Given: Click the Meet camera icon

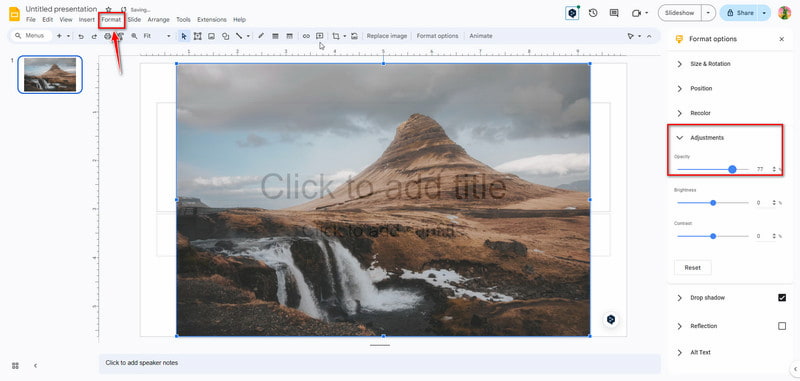Looking at the screenshot, I should (636, 13).
